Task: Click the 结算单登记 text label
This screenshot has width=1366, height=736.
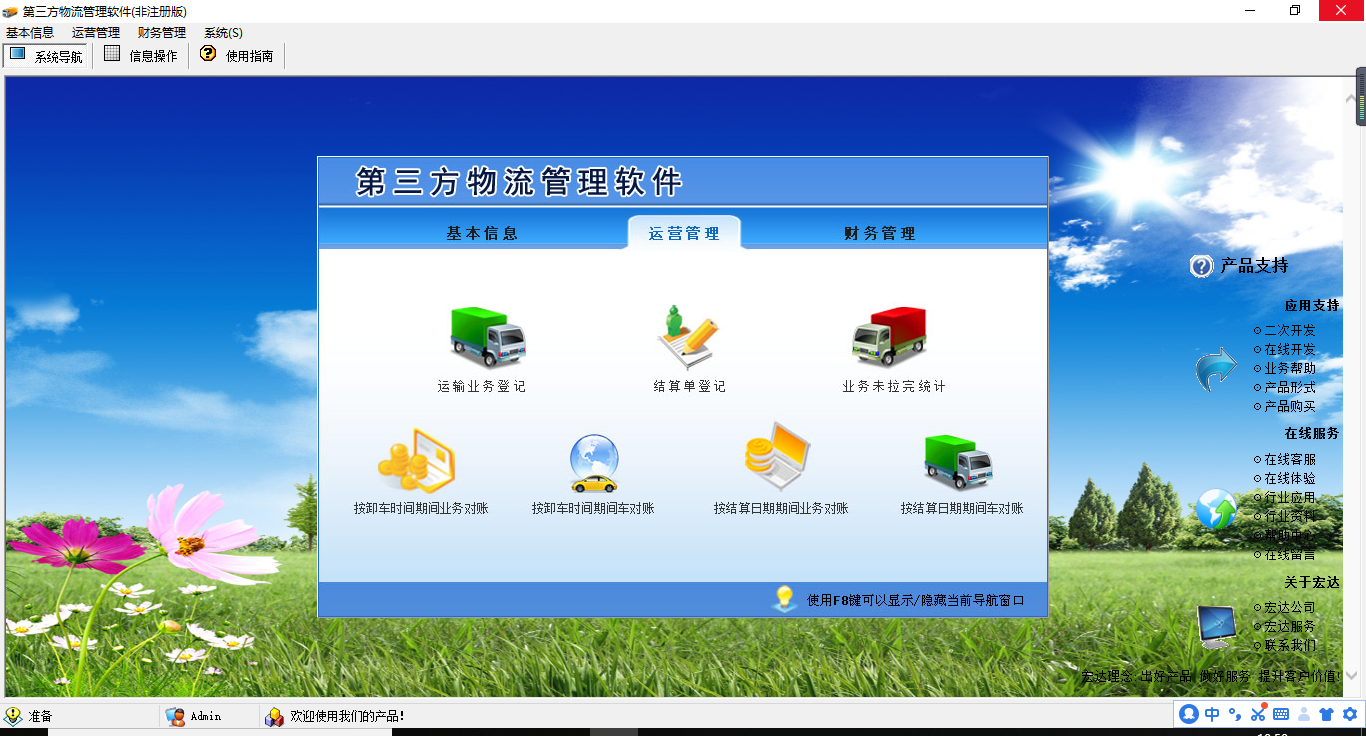Action: [690, 386]
